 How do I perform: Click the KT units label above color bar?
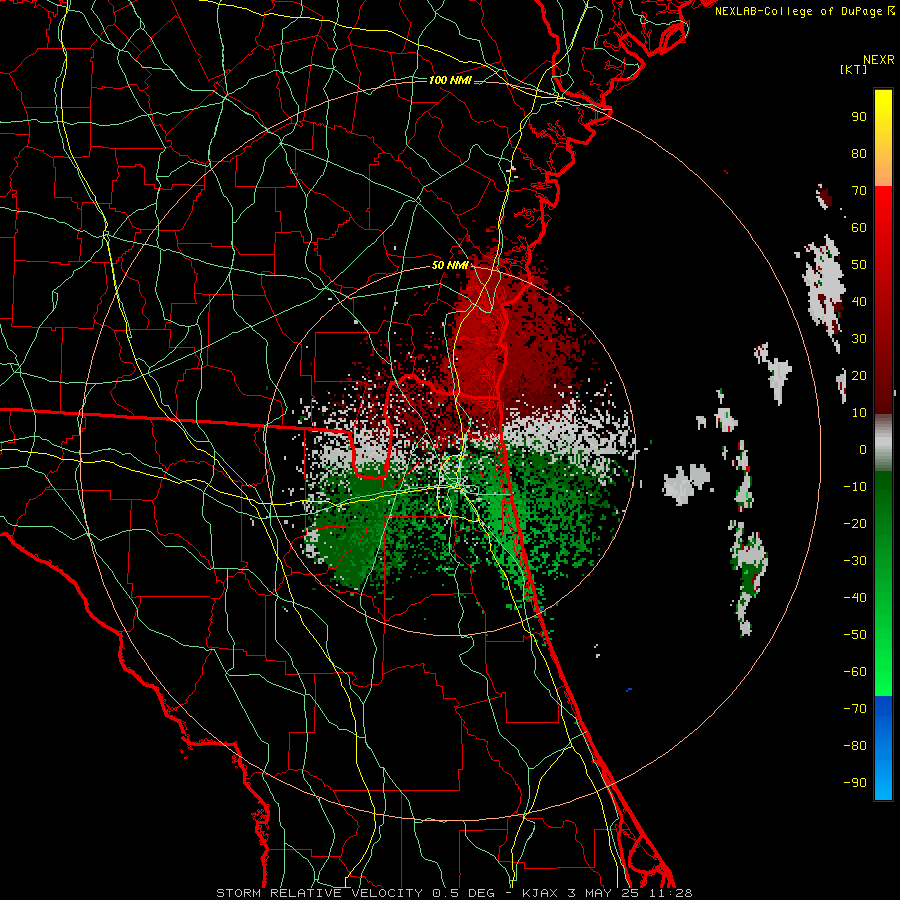(854, 69)
